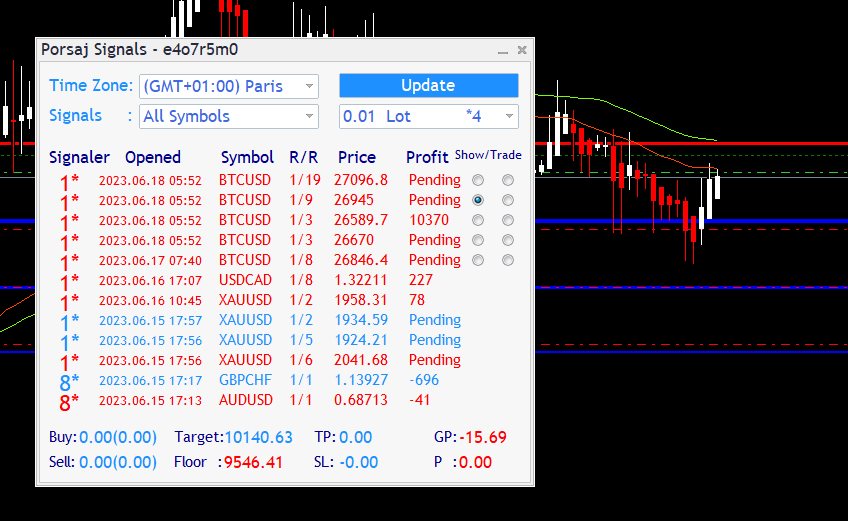The height and width of the screenshot is (521, 848).
Task: Click the P value 0.00
Action: pyautogui.click(x=475, y=463)
